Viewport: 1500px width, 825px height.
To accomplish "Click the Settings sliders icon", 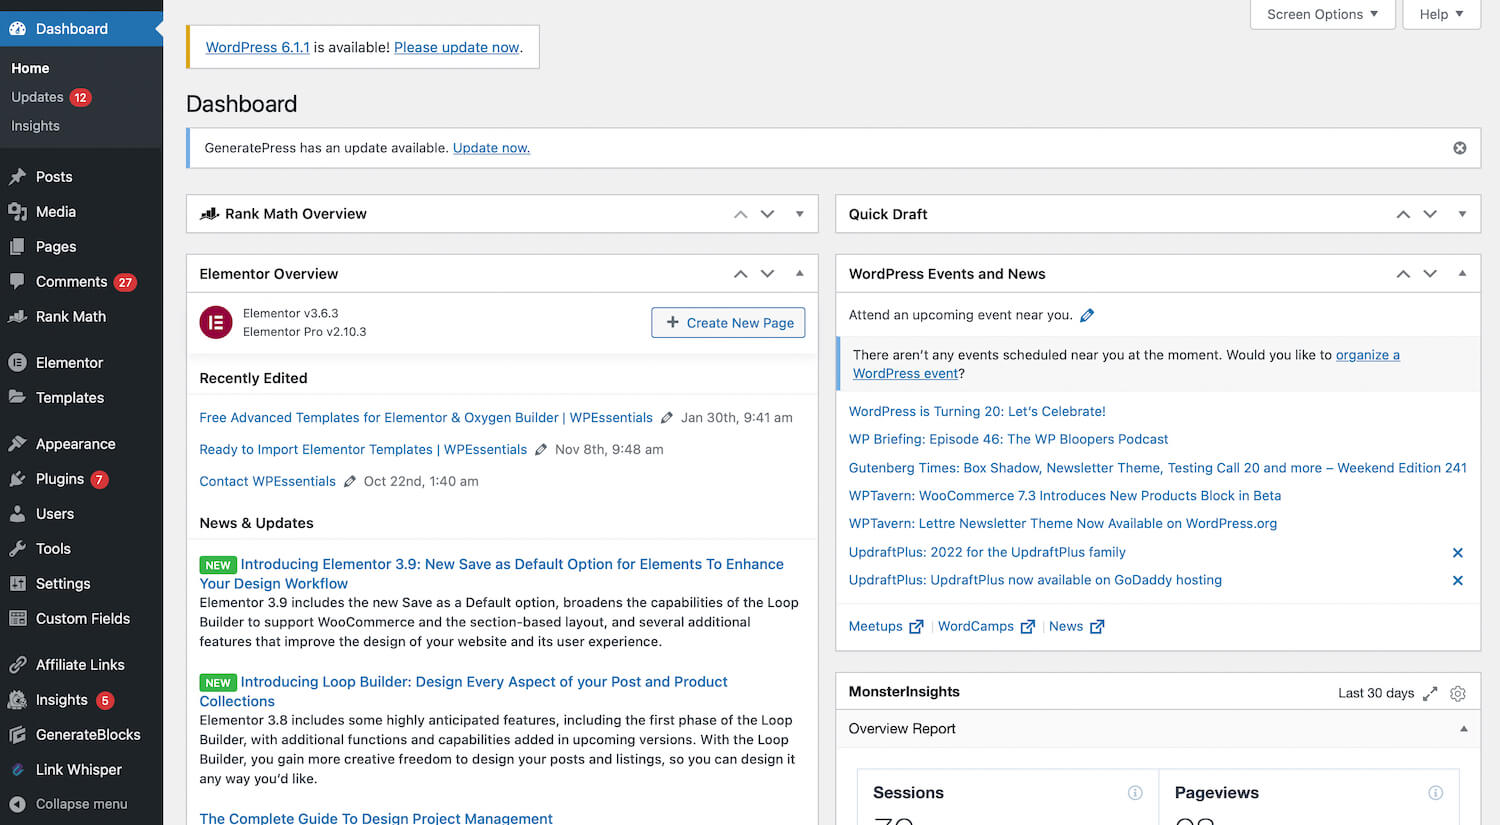I will [x=18, y=584].
